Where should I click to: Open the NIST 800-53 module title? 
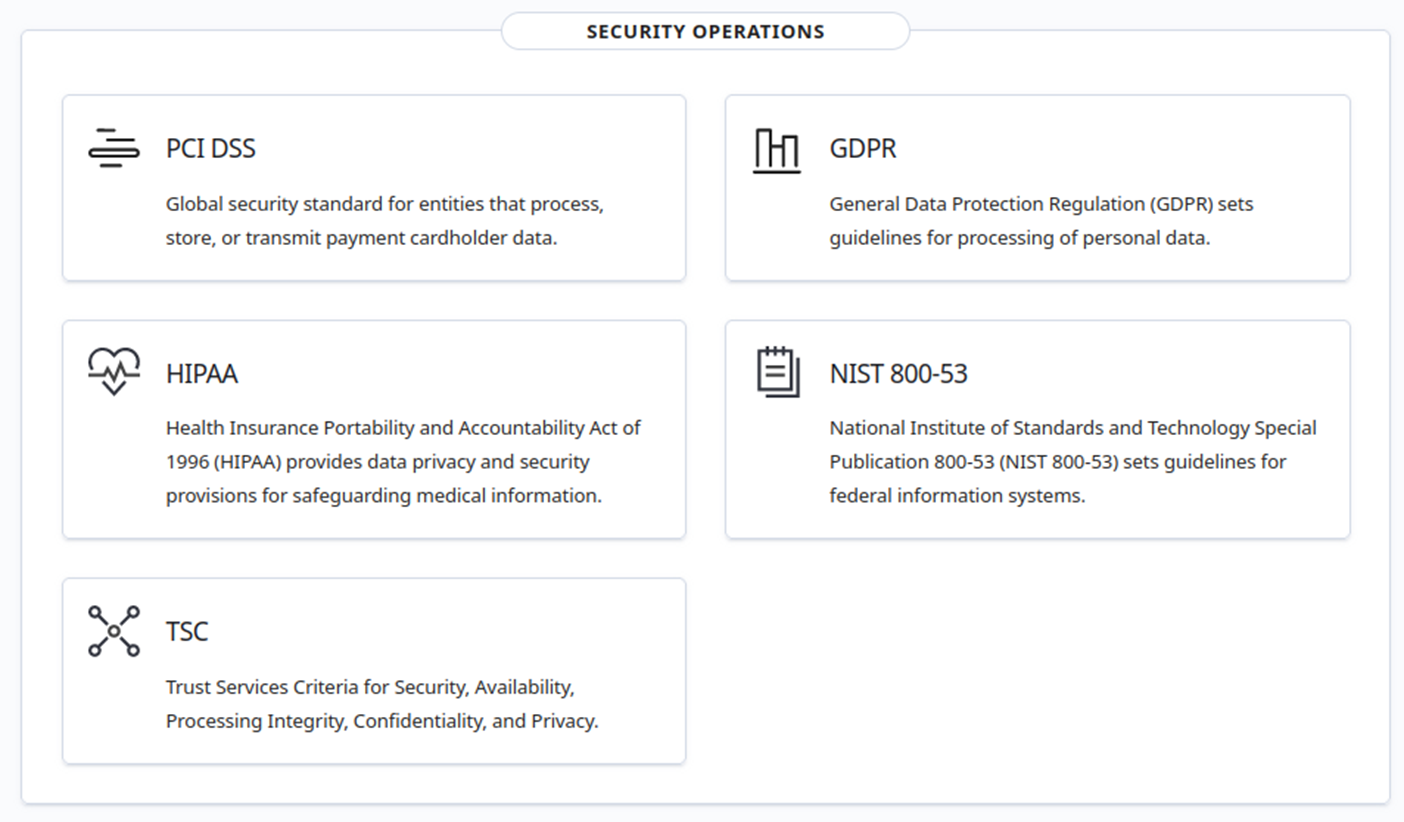click(899, 374)
